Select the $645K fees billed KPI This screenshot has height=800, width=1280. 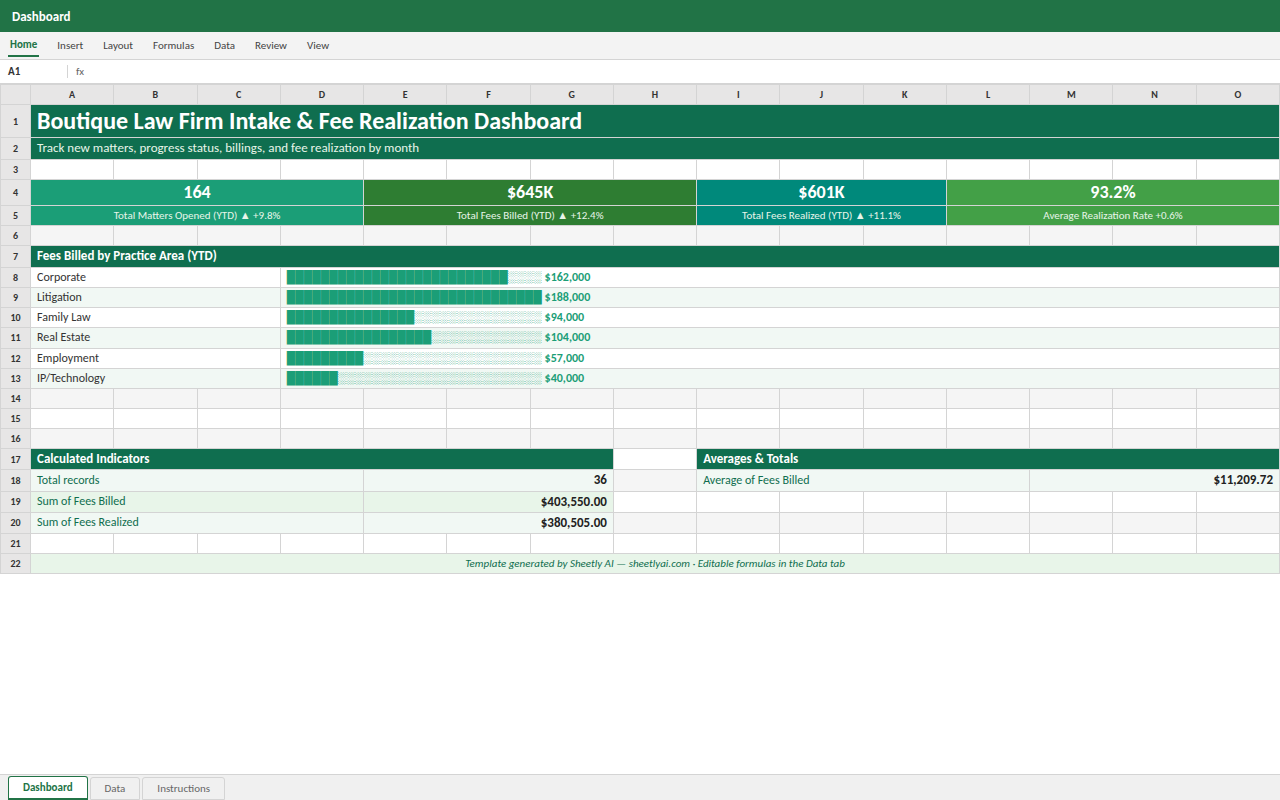pyautogui.click(x=530, y=192)
